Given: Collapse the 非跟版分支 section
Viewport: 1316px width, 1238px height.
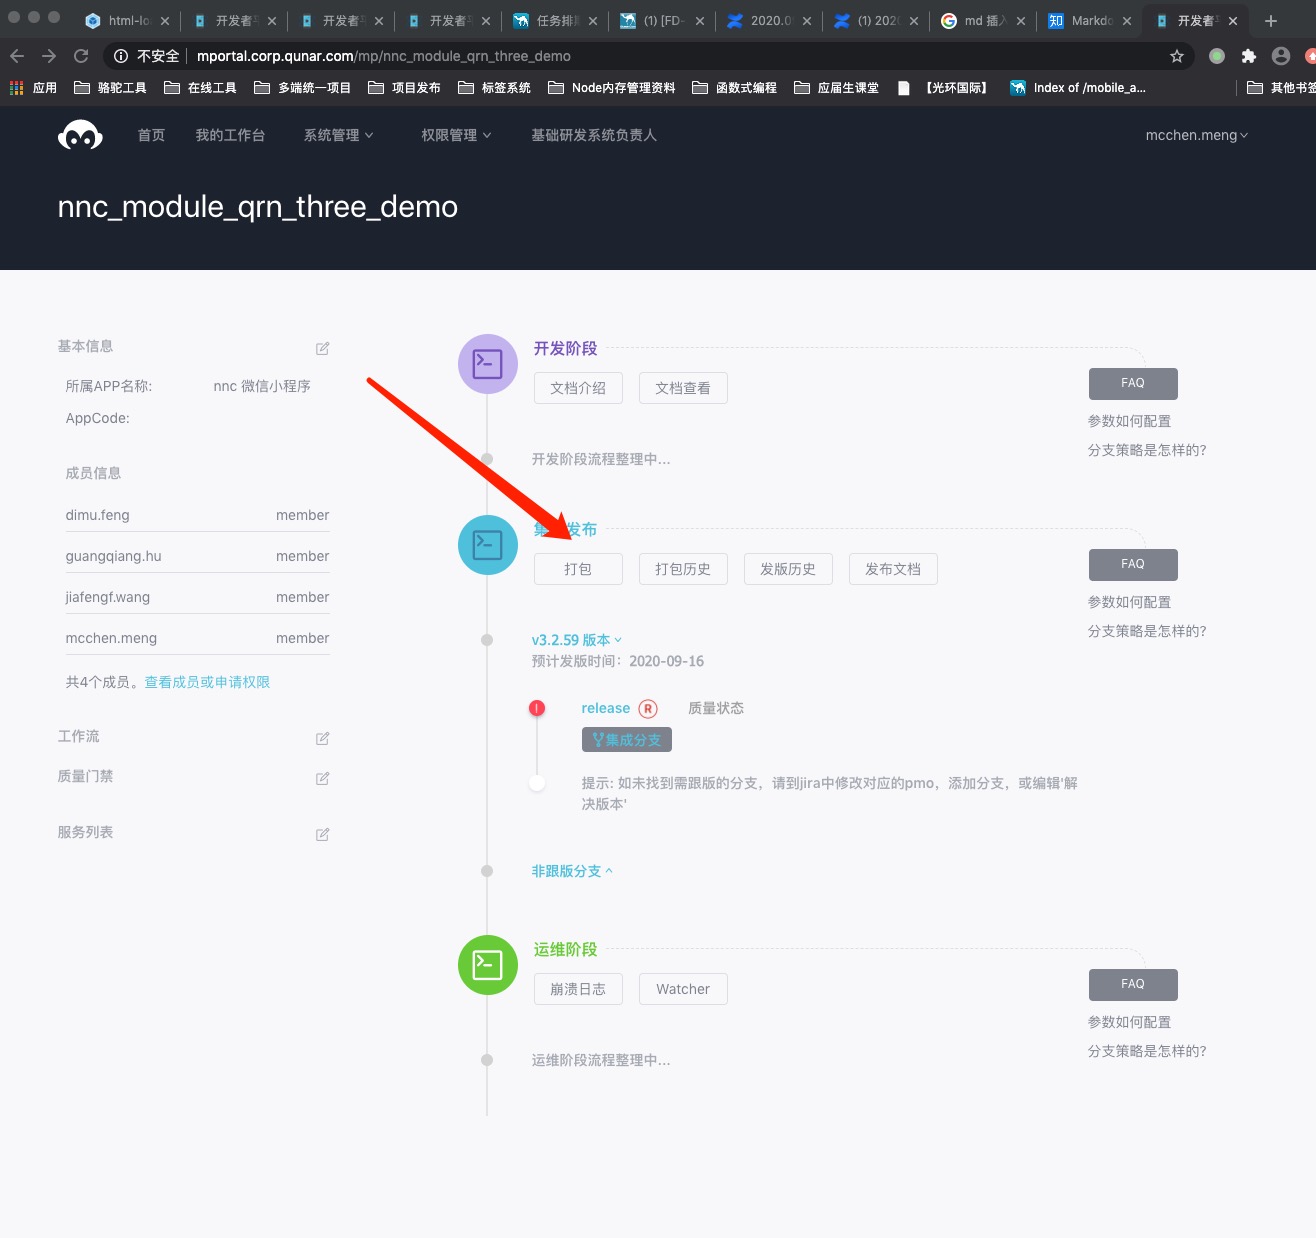Looking at the screenshot, I should coord(572,871).
